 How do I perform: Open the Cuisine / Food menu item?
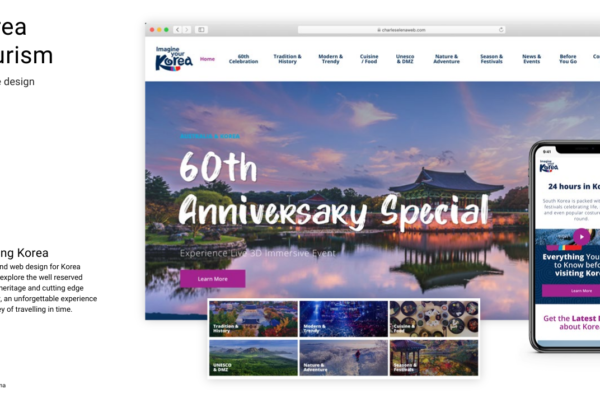coord(369,59)
